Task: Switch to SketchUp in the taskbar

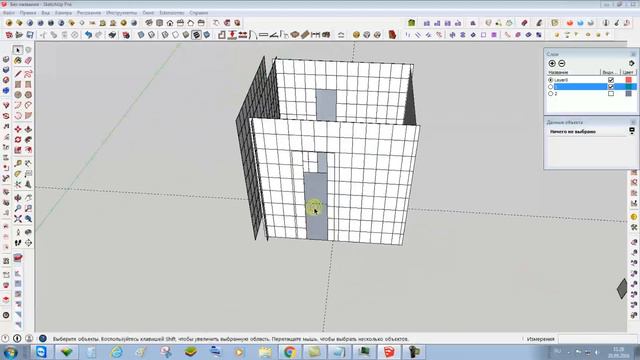Action: click(389, 352)
